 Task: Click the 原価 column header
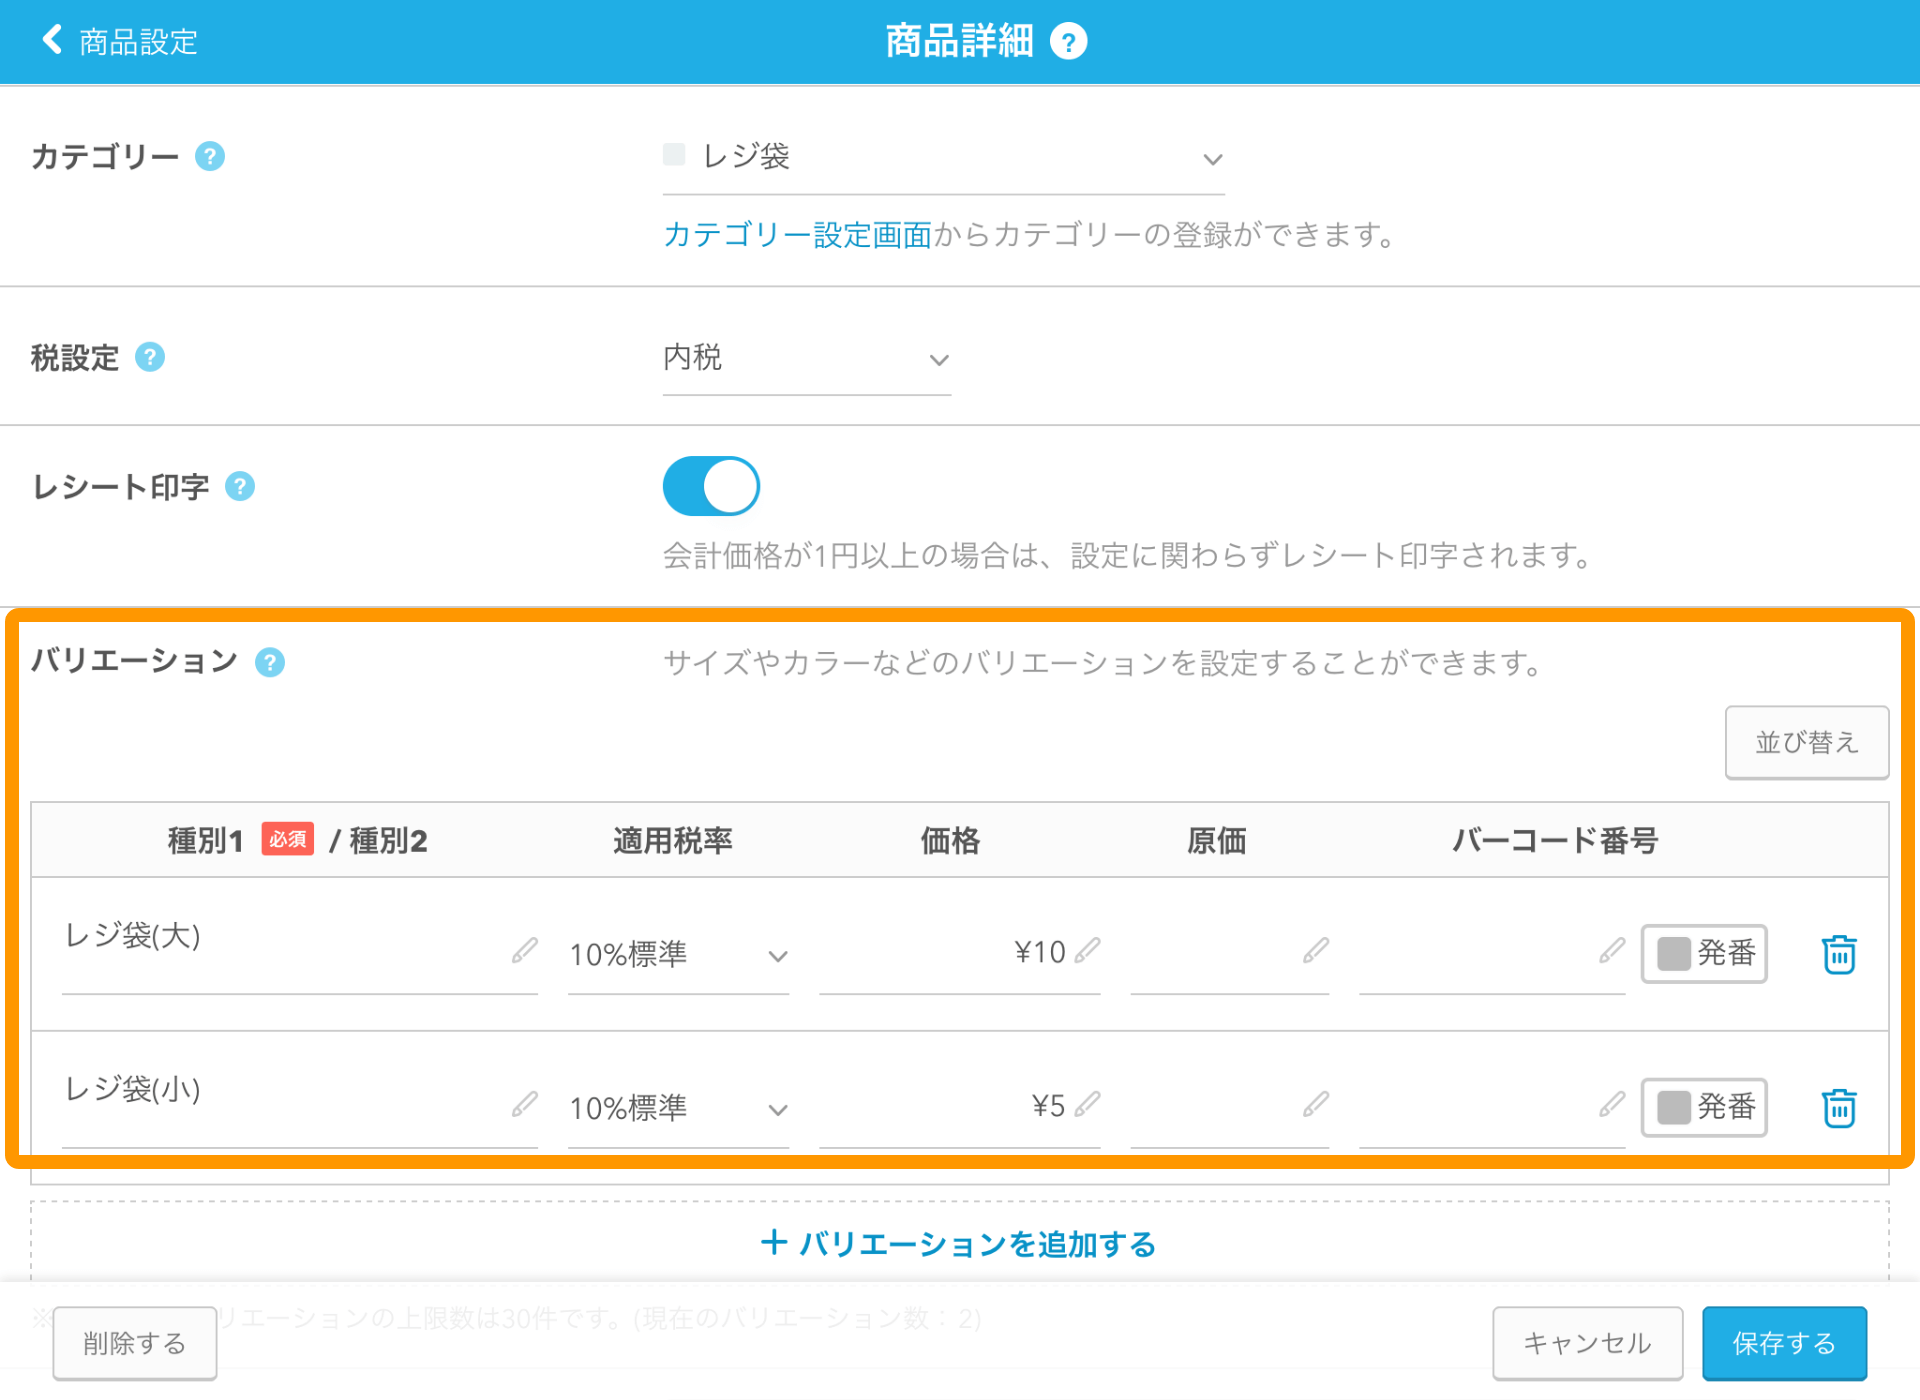[x=1216, y=841]
